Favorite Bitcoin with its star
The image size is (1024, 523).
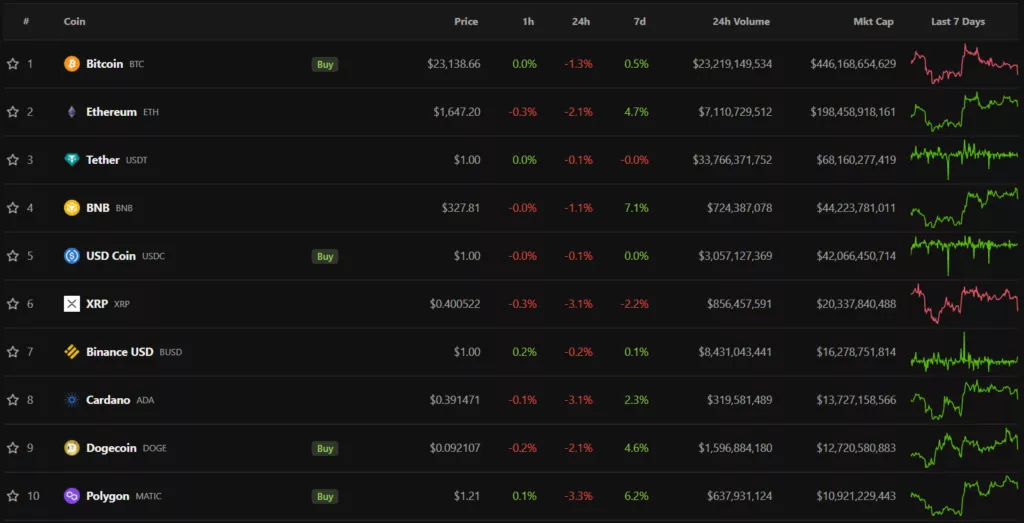(x=12, y=64)
